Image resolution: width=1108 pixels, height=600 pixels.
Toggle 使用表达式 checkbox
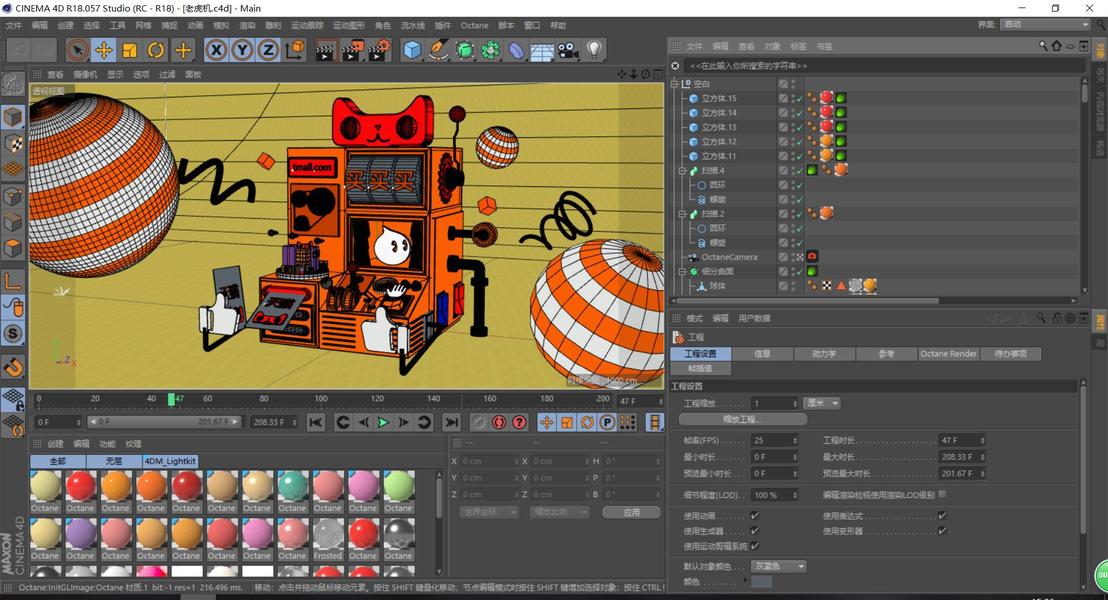(942, 516)
